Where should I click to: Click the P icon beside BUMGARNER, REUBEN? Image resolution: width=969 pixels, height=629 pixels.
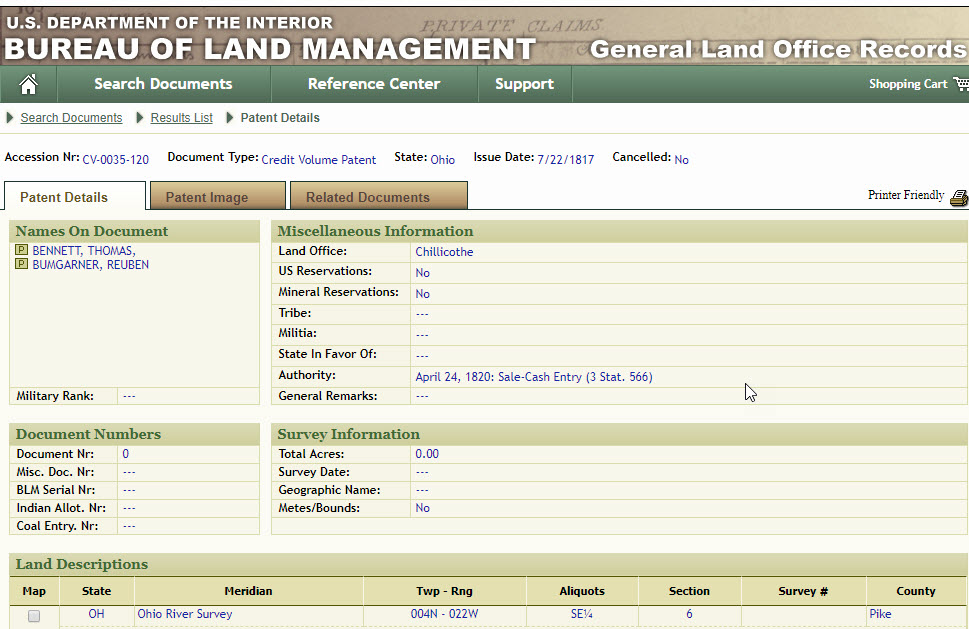coord(22,264)
